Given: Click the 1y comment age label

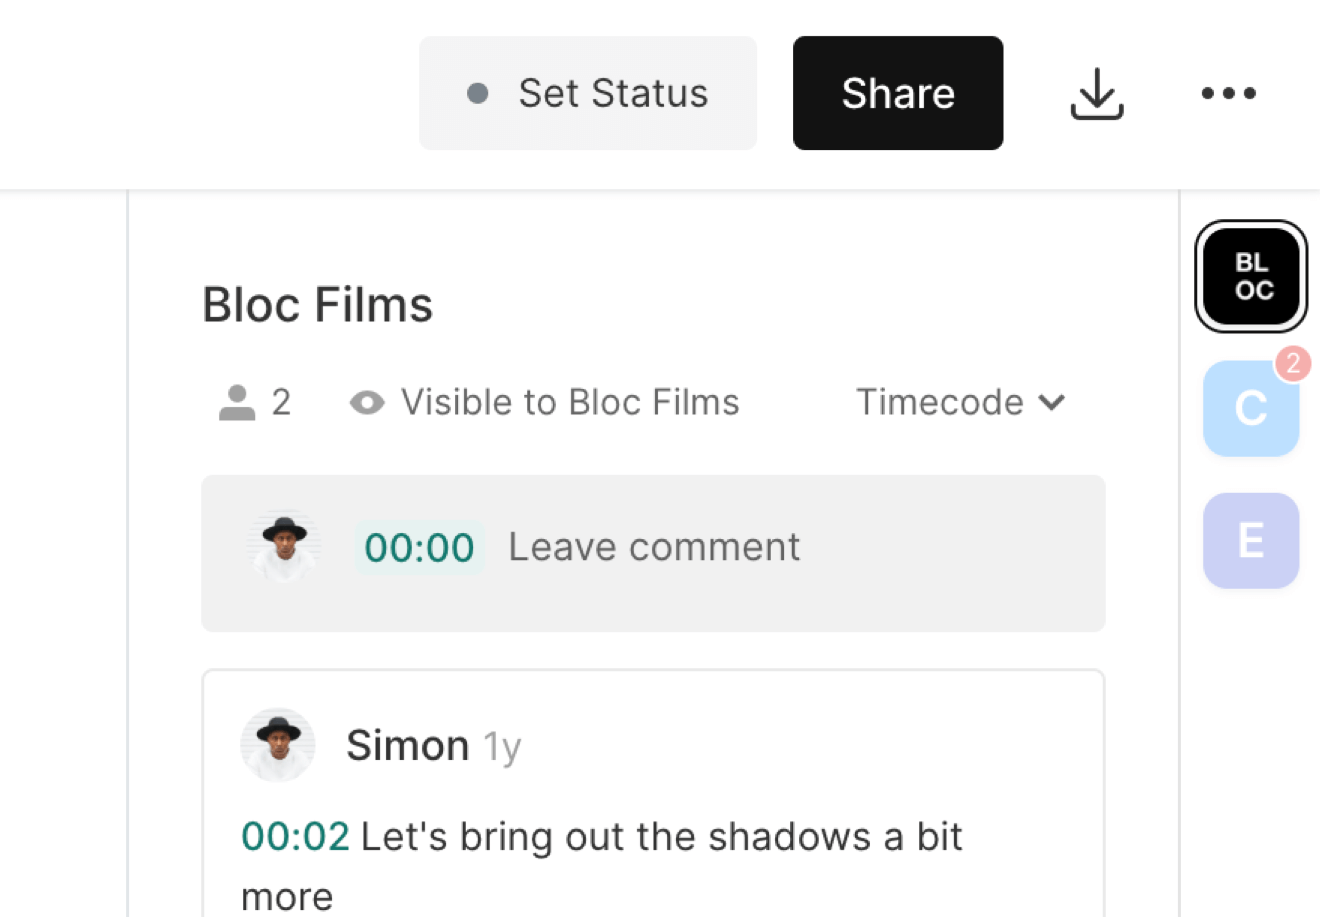Looking at the screenshot, I should [502, 747].
